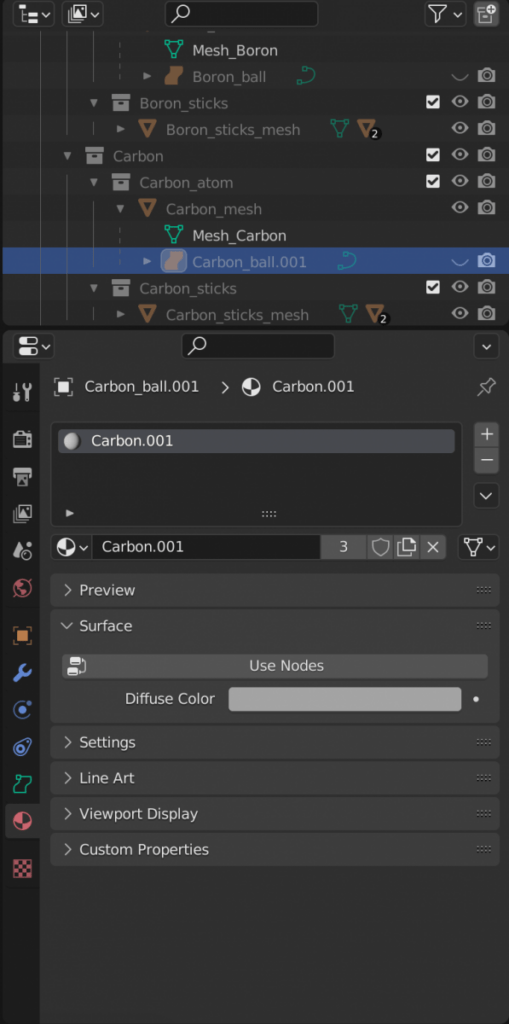This screenshot has width=509, height=1024.
Task: Open the World properties tab
Action: [22, 588]
